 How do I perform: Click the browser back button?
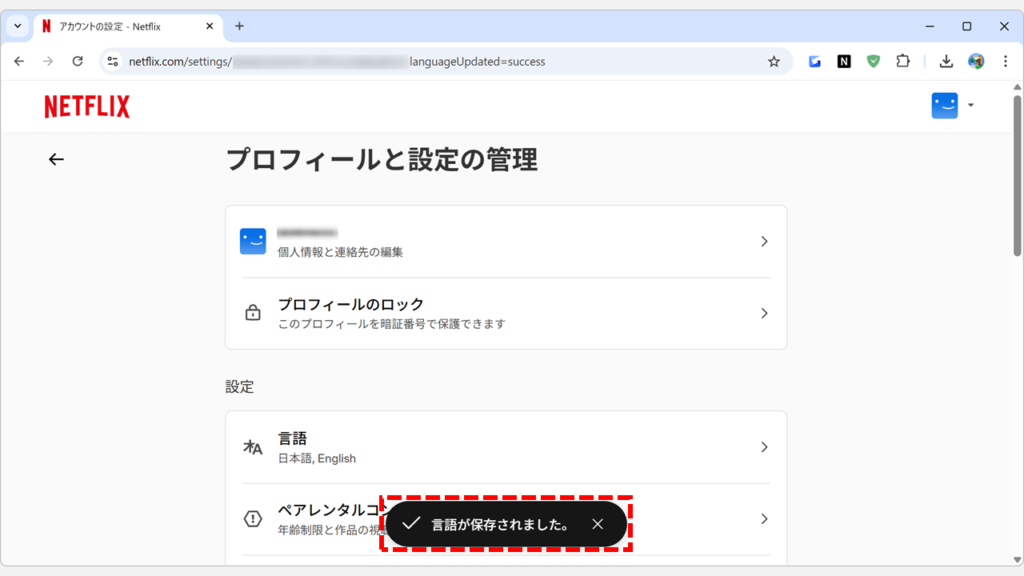tap(19, 61)
